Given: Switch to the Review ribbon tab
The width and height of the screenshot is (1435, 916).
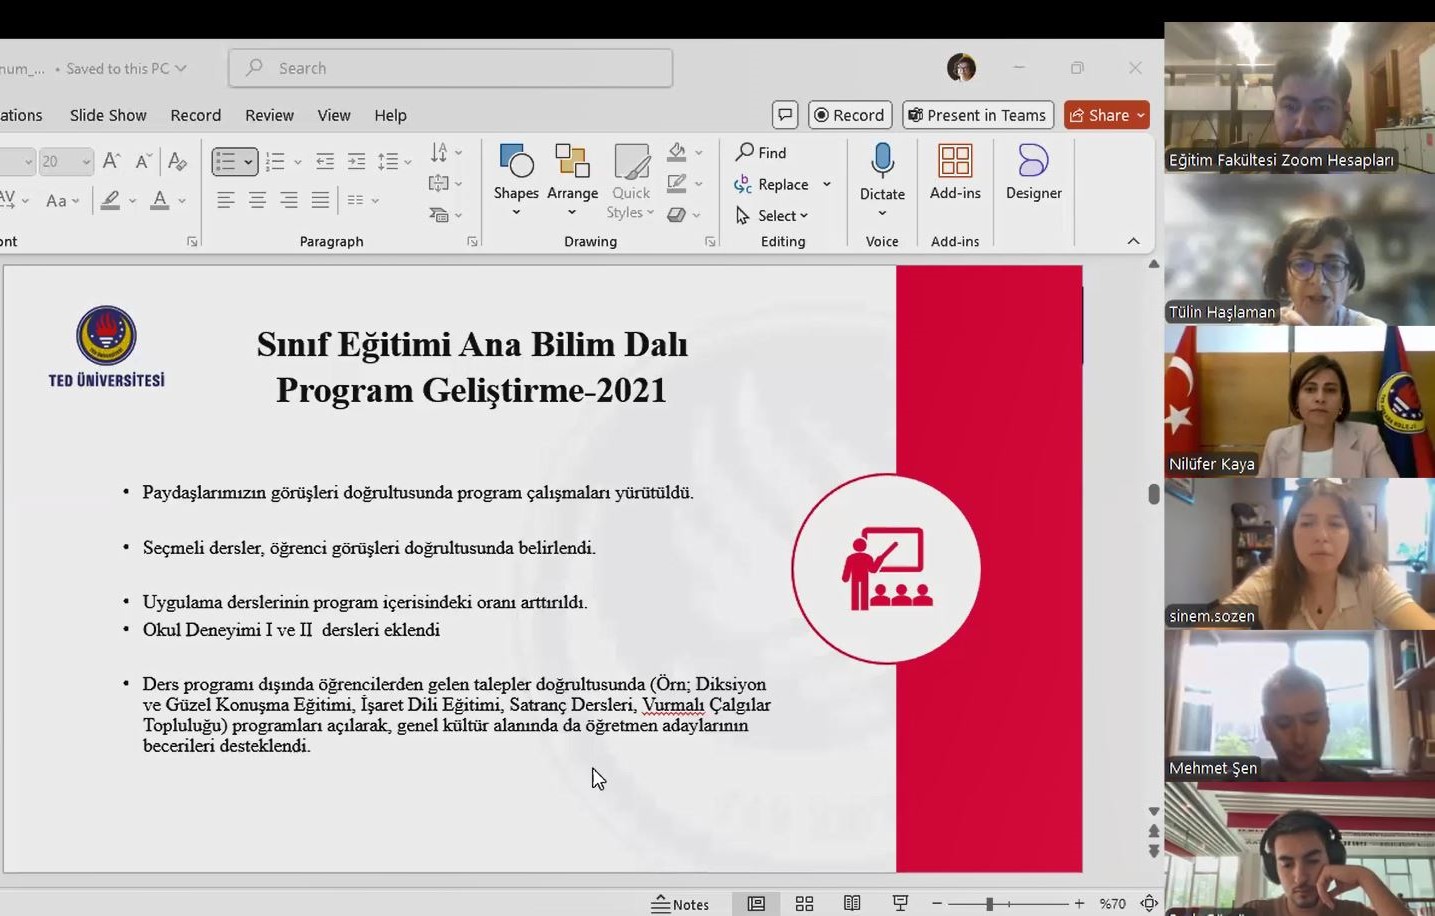Looking at the screenshot, I should coord(269,115).
